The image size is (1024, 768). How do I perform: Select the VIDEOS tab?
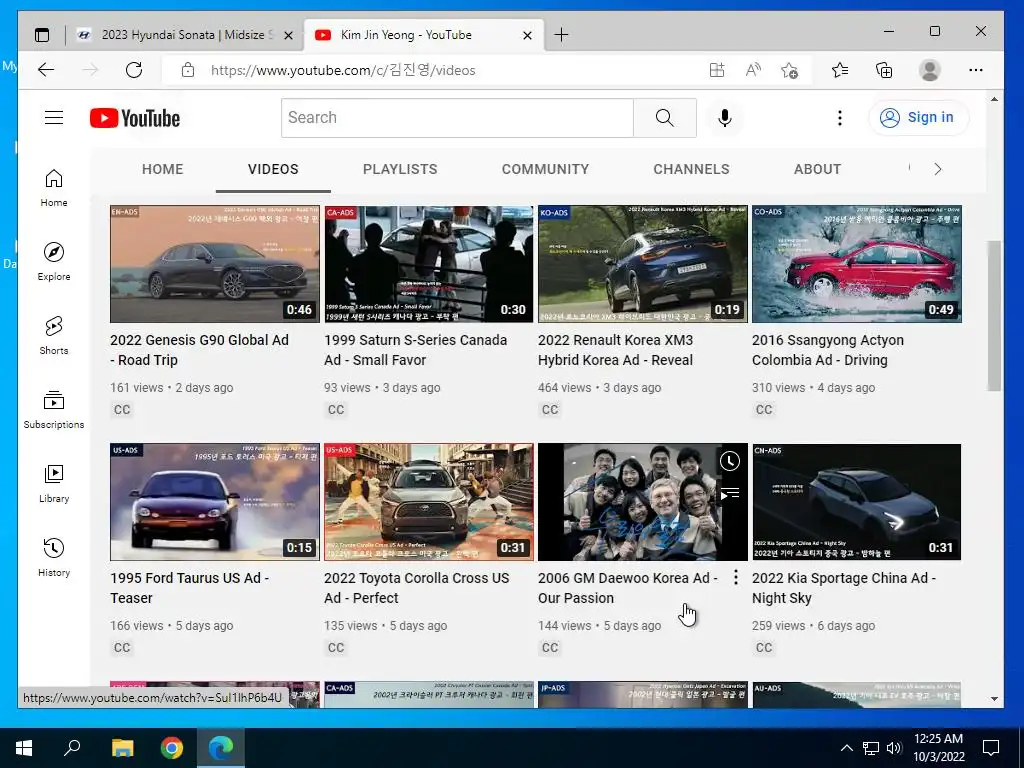click(x=273, y=169)
